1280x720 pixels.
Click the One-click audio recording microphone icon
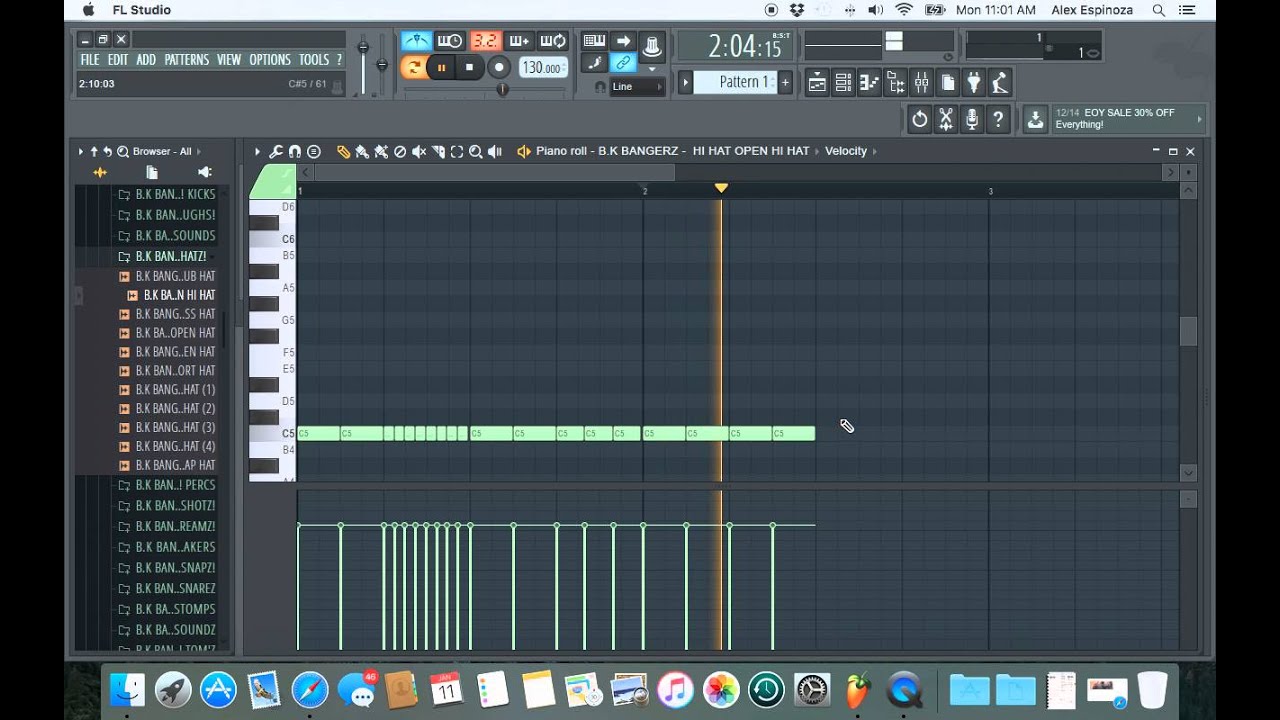[x=971, y=120]
